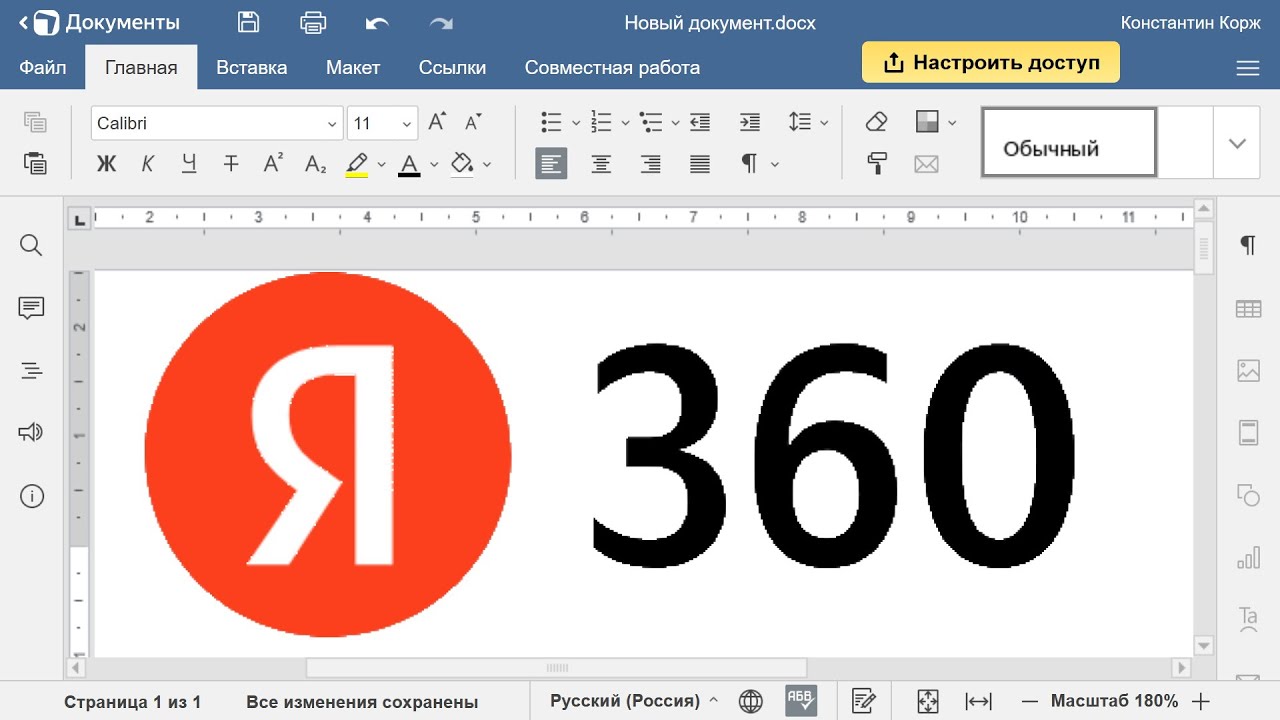This screenshot has height=720, width=1280.
Task: Open the Файл menu
Action: (43, 67)
